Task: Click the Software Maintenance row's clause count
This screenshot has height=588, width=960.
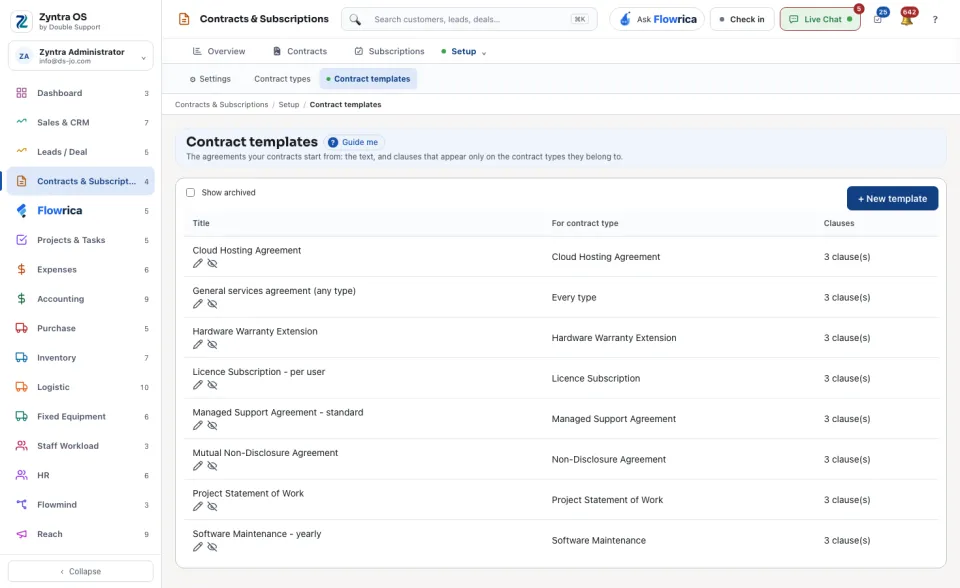Action: click(x=847, y=540)
